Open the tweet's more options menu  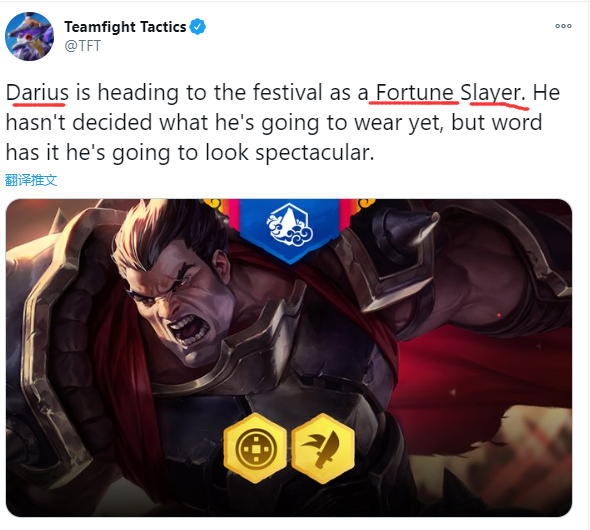click(563, 26)
